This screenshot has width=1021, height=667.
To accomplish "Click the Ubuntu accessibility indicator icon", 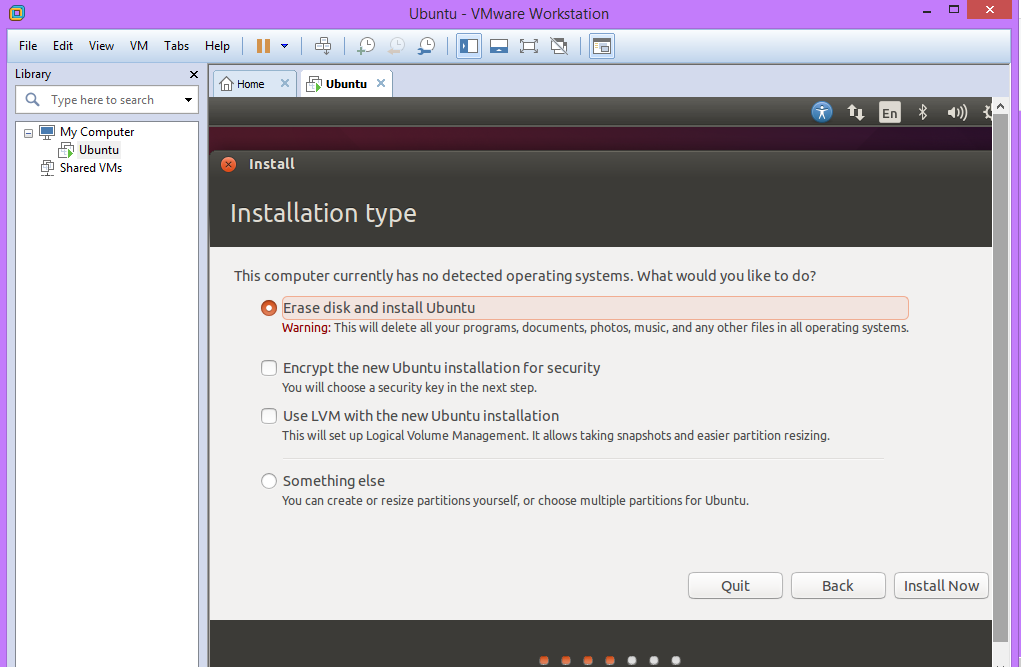I will tap(822, 112).
